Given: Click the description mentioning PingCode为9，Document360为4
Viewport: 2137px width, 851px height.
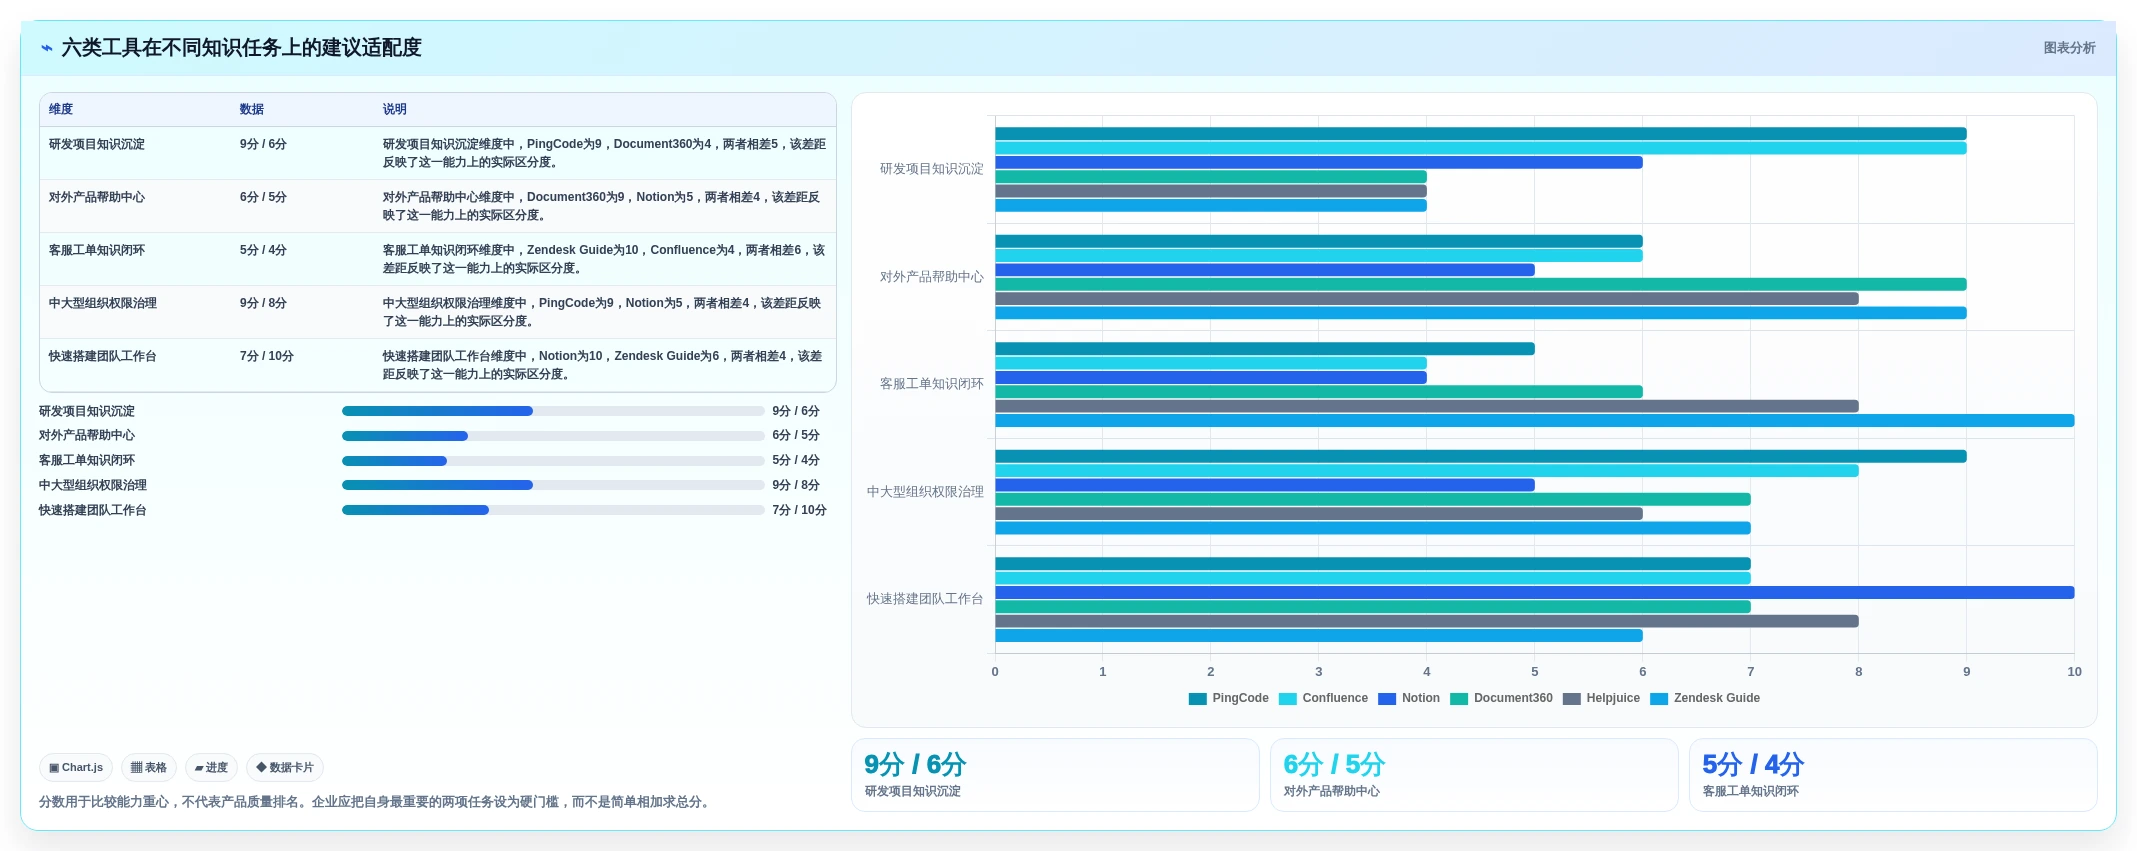Looking at the screenshot, I should [x=604, y=153].
